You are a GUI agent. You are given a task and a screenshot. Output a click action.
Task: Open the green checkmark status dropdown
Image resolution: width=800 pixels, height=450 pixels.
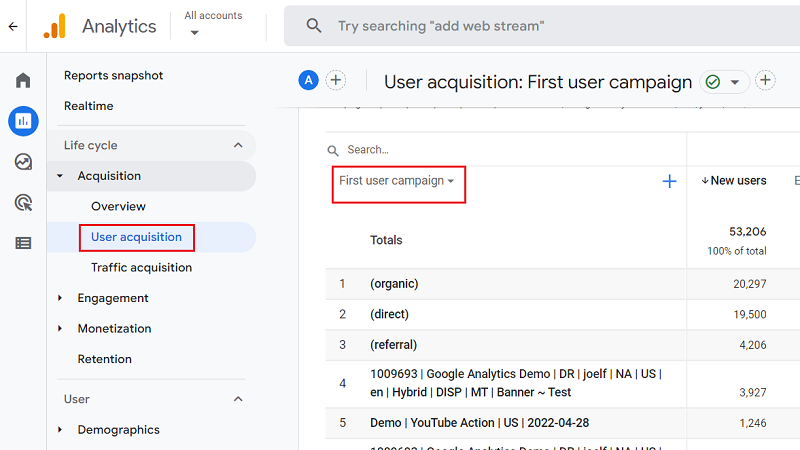tap(726, 82)
